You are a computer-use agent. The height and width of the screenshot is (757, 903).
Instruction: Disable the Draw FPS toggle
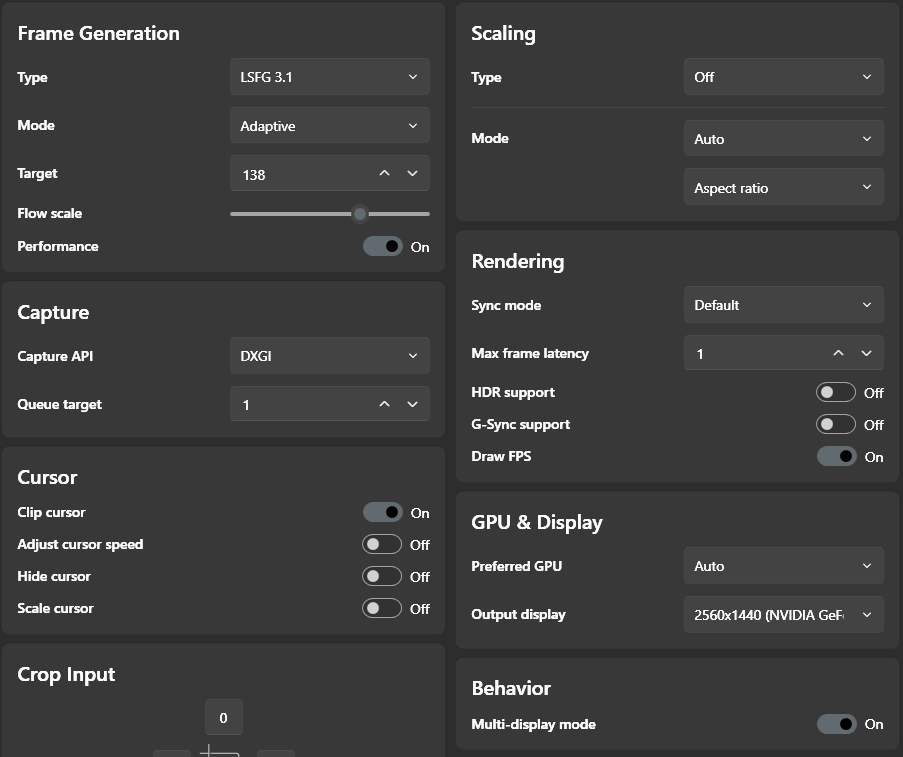tap(836, 457)
